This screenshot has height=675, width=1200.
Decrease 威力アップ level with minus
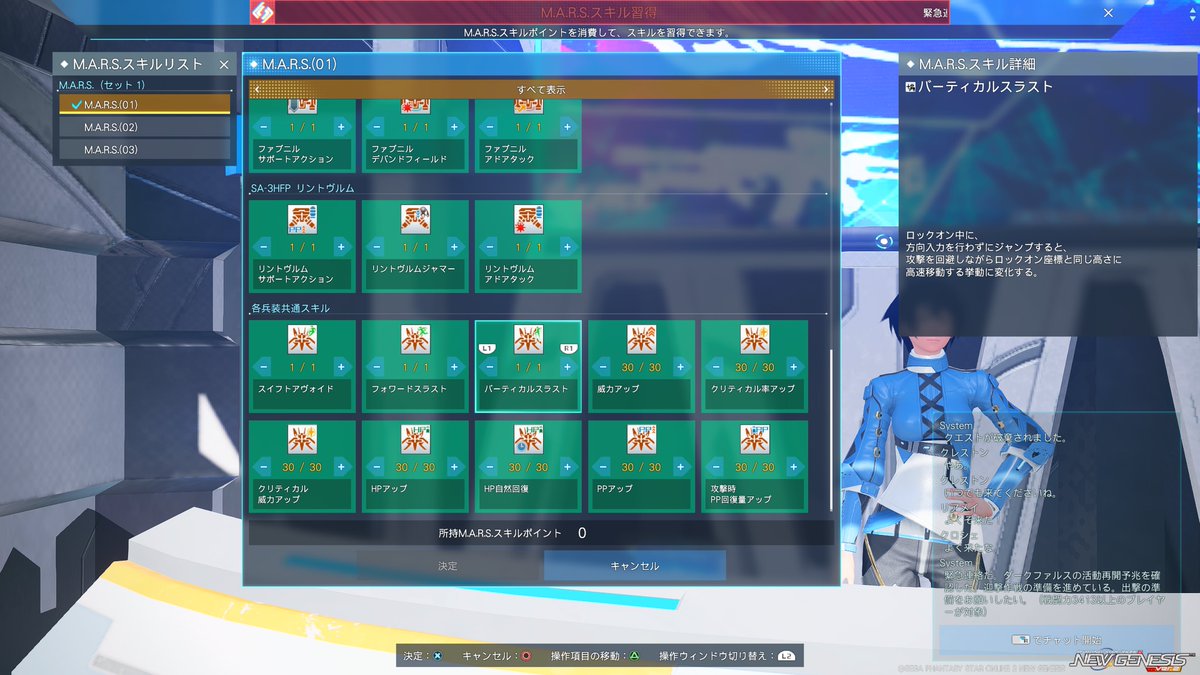pyautogui.click(x=603, y=367)
